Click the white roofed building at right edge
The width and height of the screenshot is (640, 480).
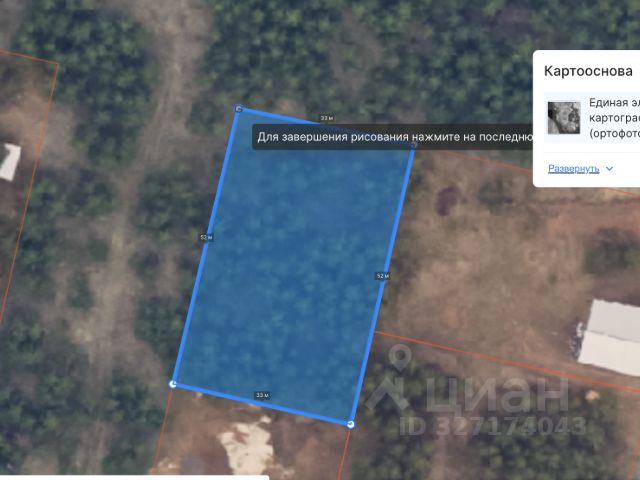(x=610, y=337)
